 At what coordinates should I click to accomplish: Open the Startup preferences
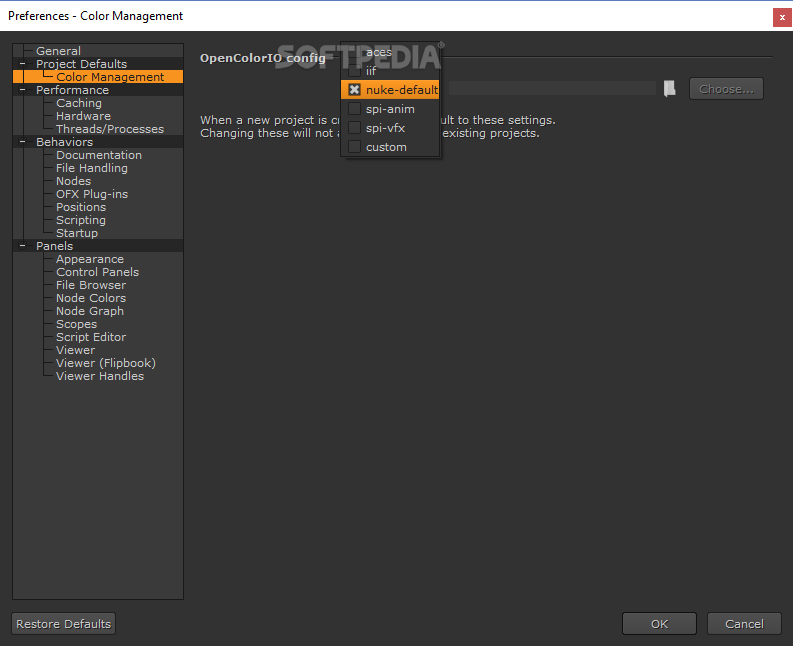[77, 233]
